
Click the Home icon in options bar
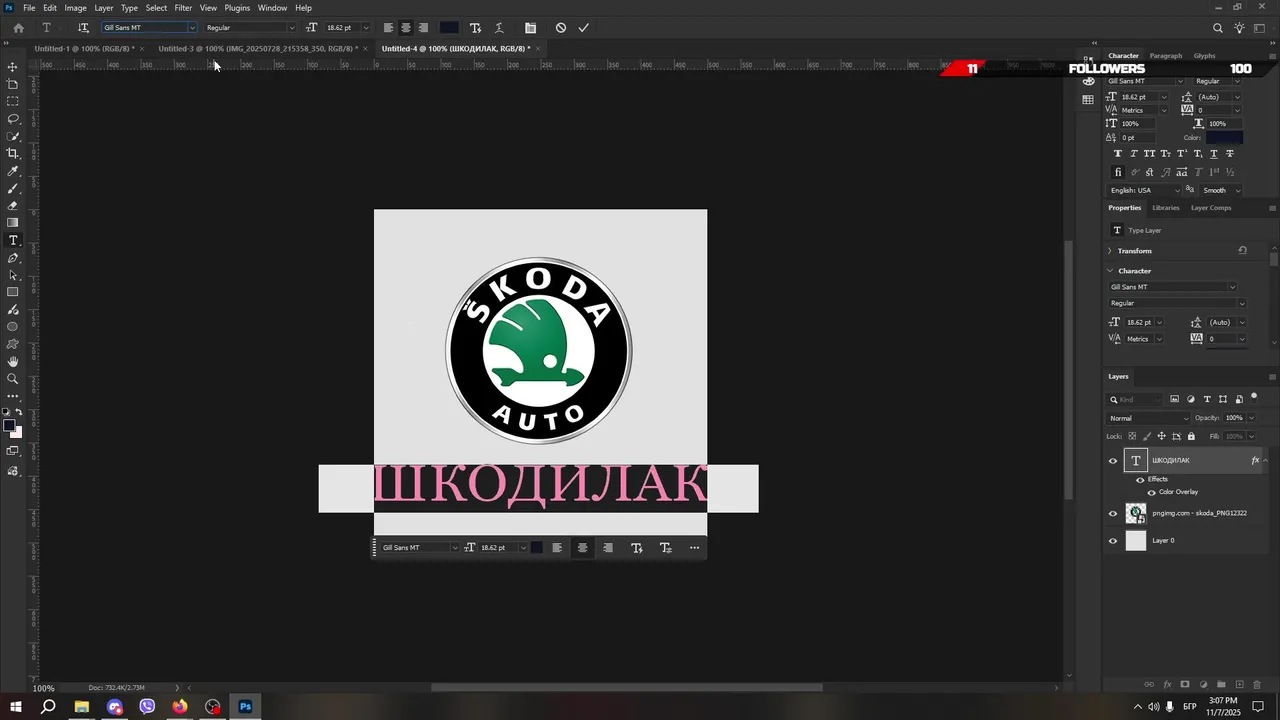click(18, 28)
